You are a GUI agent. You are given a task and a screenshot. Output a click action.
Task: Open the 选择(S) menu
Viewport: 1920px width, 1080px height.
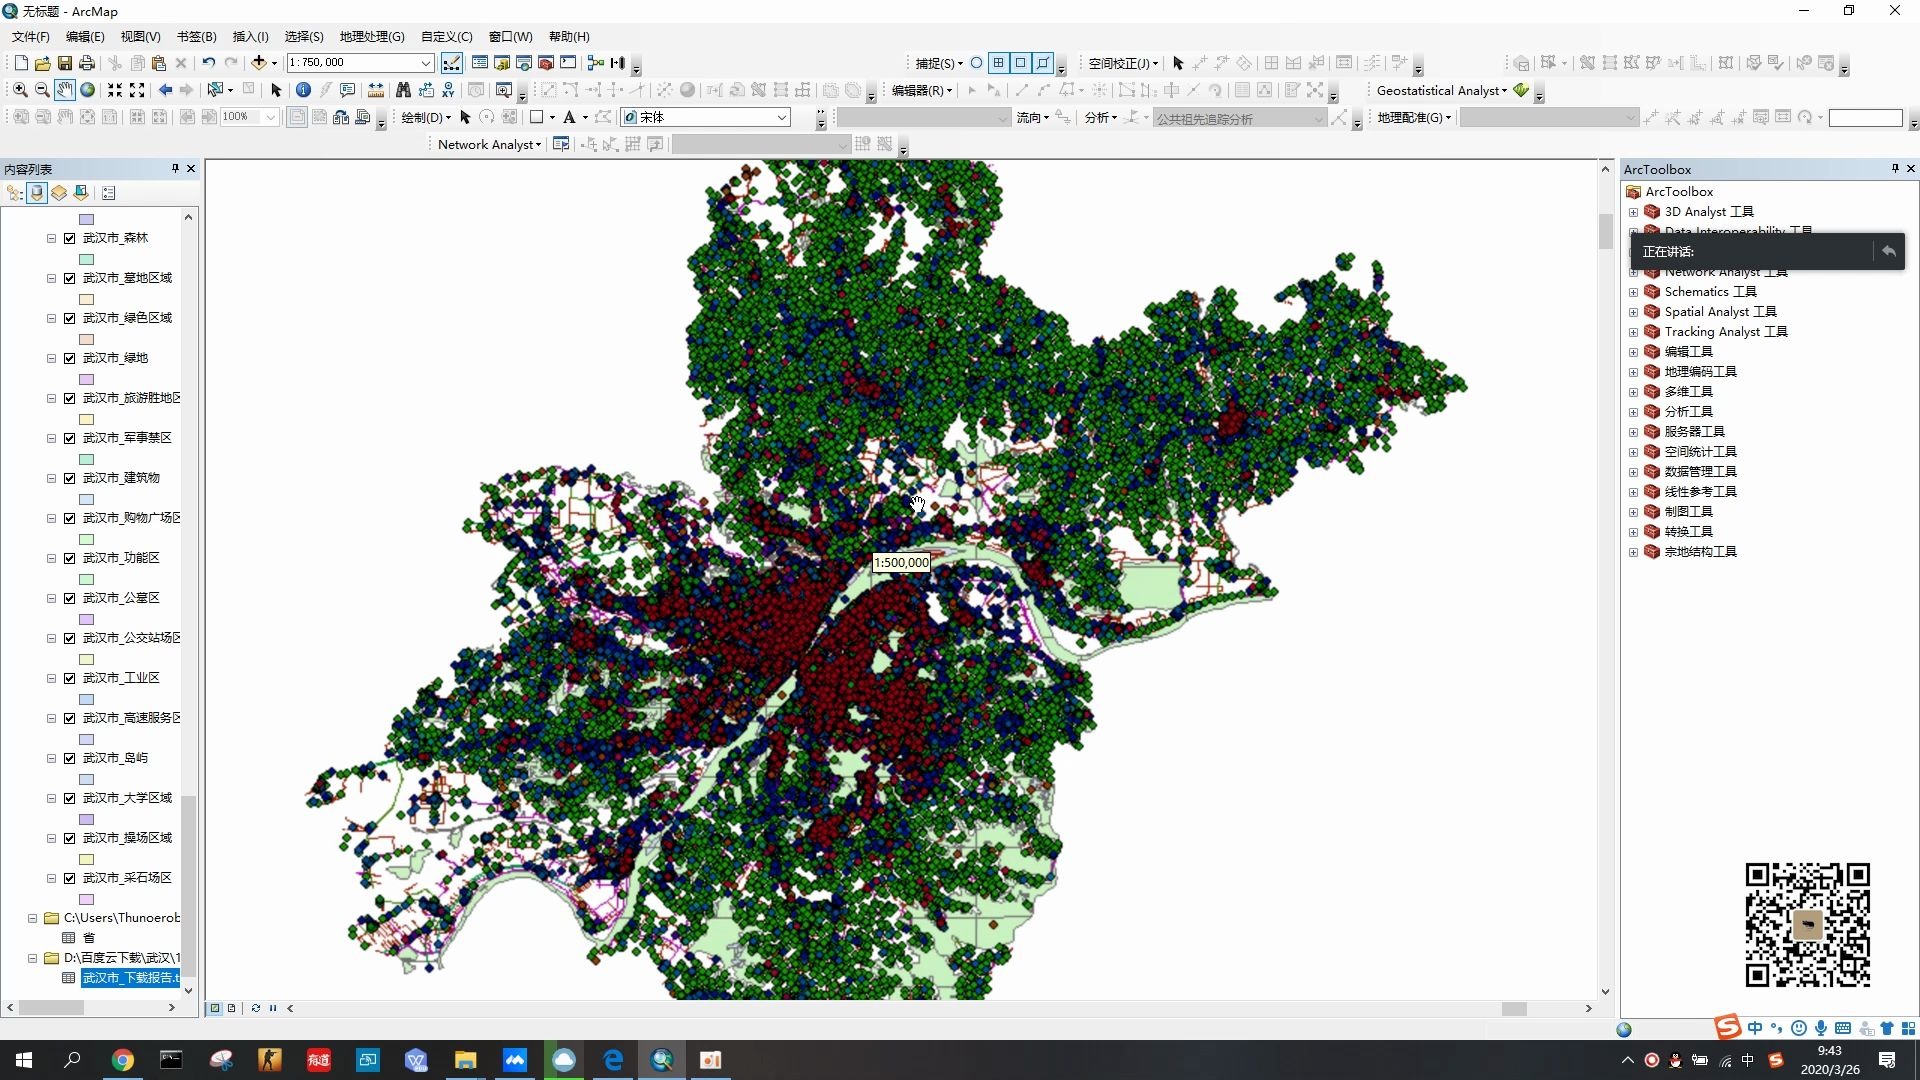[304, 37]
